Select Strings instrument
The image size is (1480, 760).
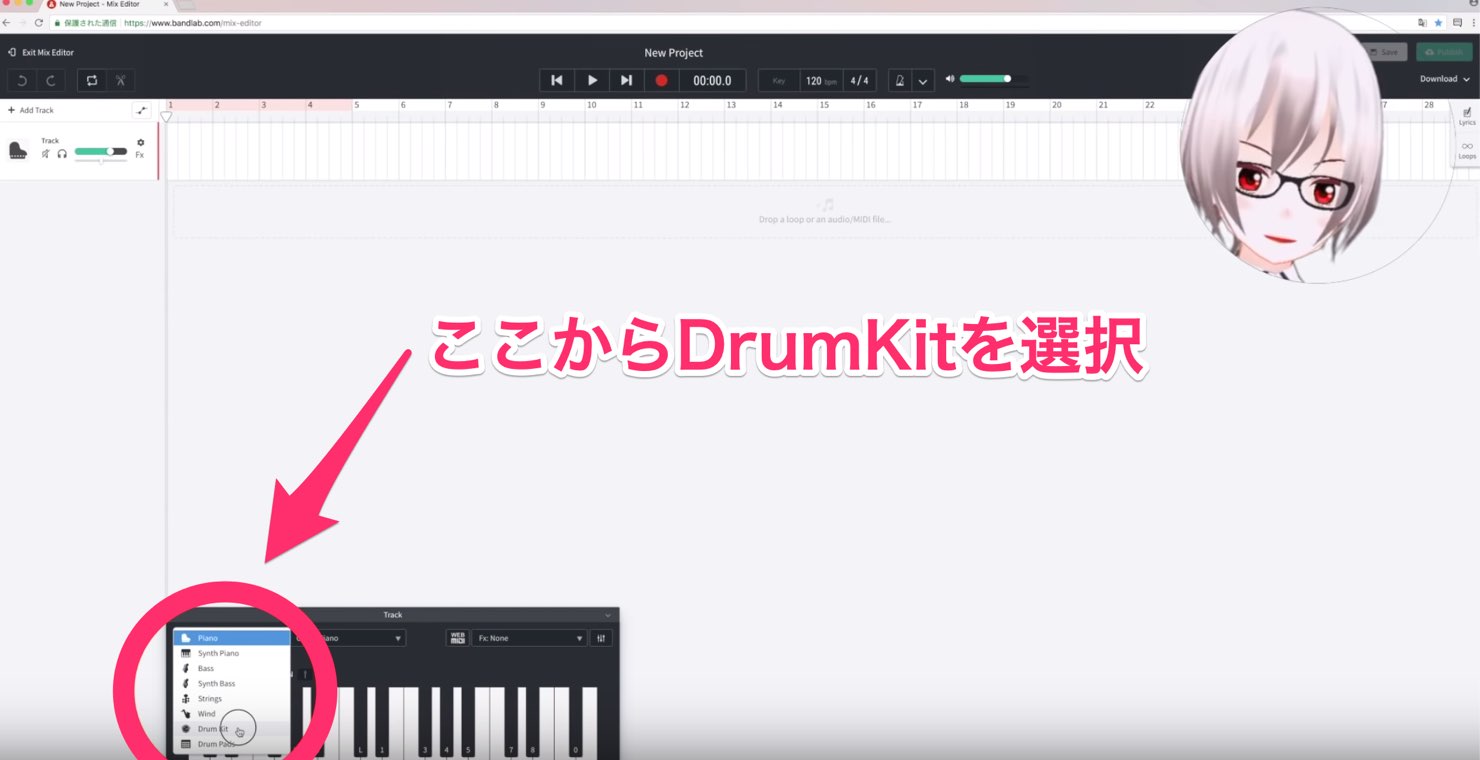click(232, 699)
